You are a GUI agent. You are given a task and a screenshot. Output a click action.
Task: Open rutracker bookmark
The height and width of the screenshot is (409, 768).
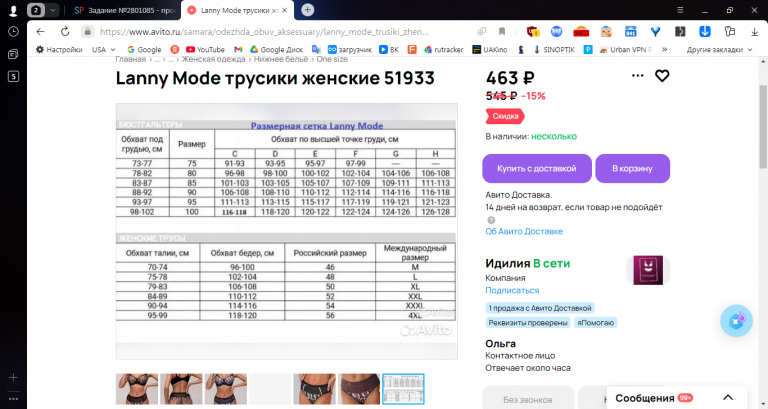(x=443, y=49)
